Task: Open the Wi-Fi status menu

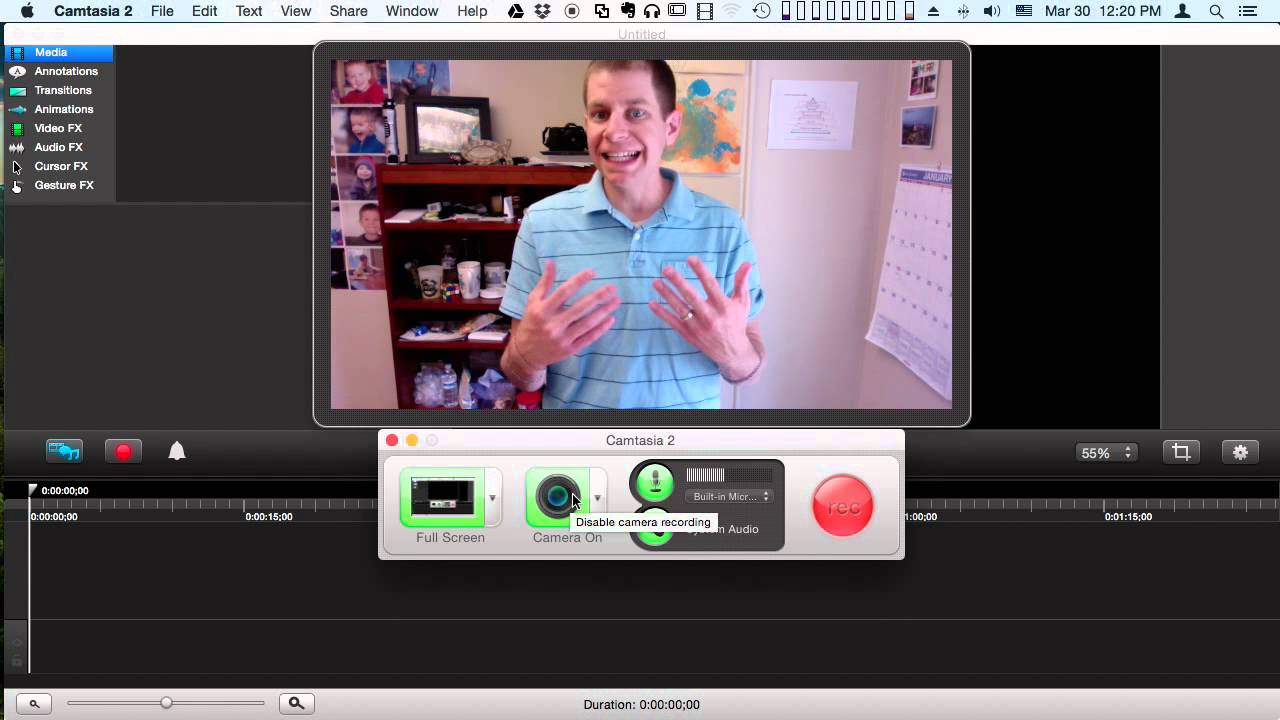Action: coord(733,11)
